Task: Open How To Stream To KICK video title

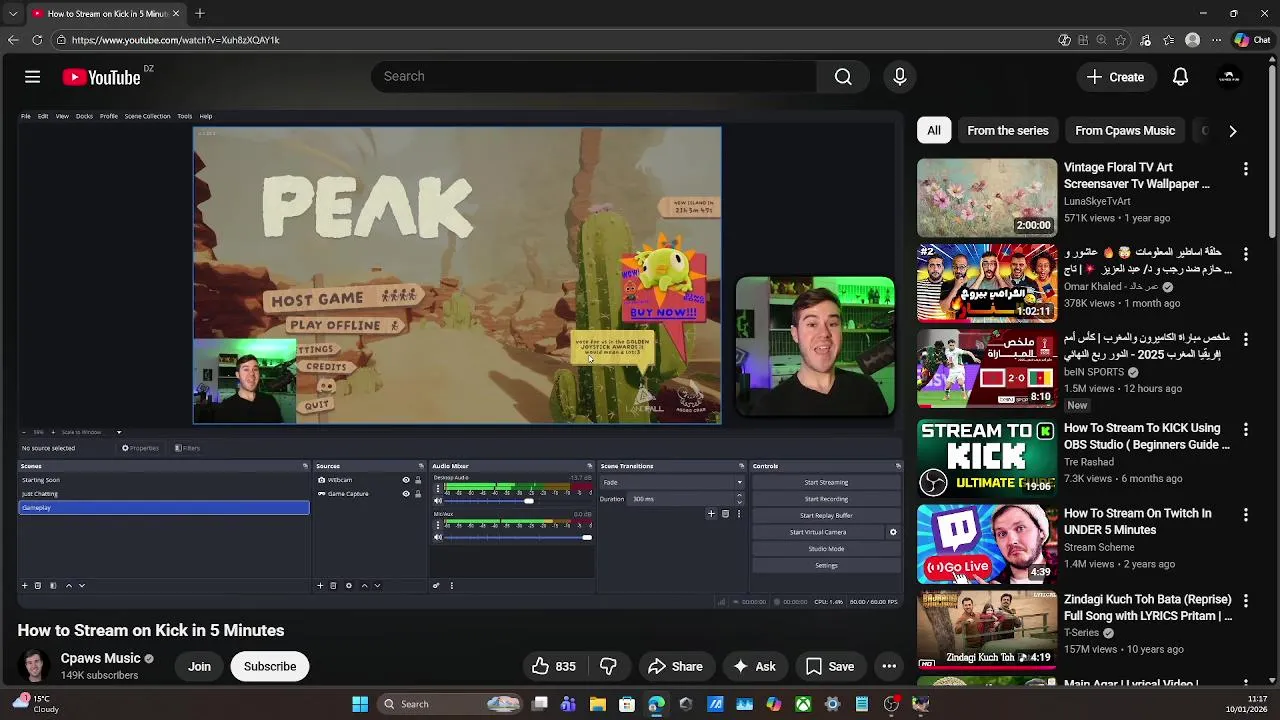Action: 1147,436
